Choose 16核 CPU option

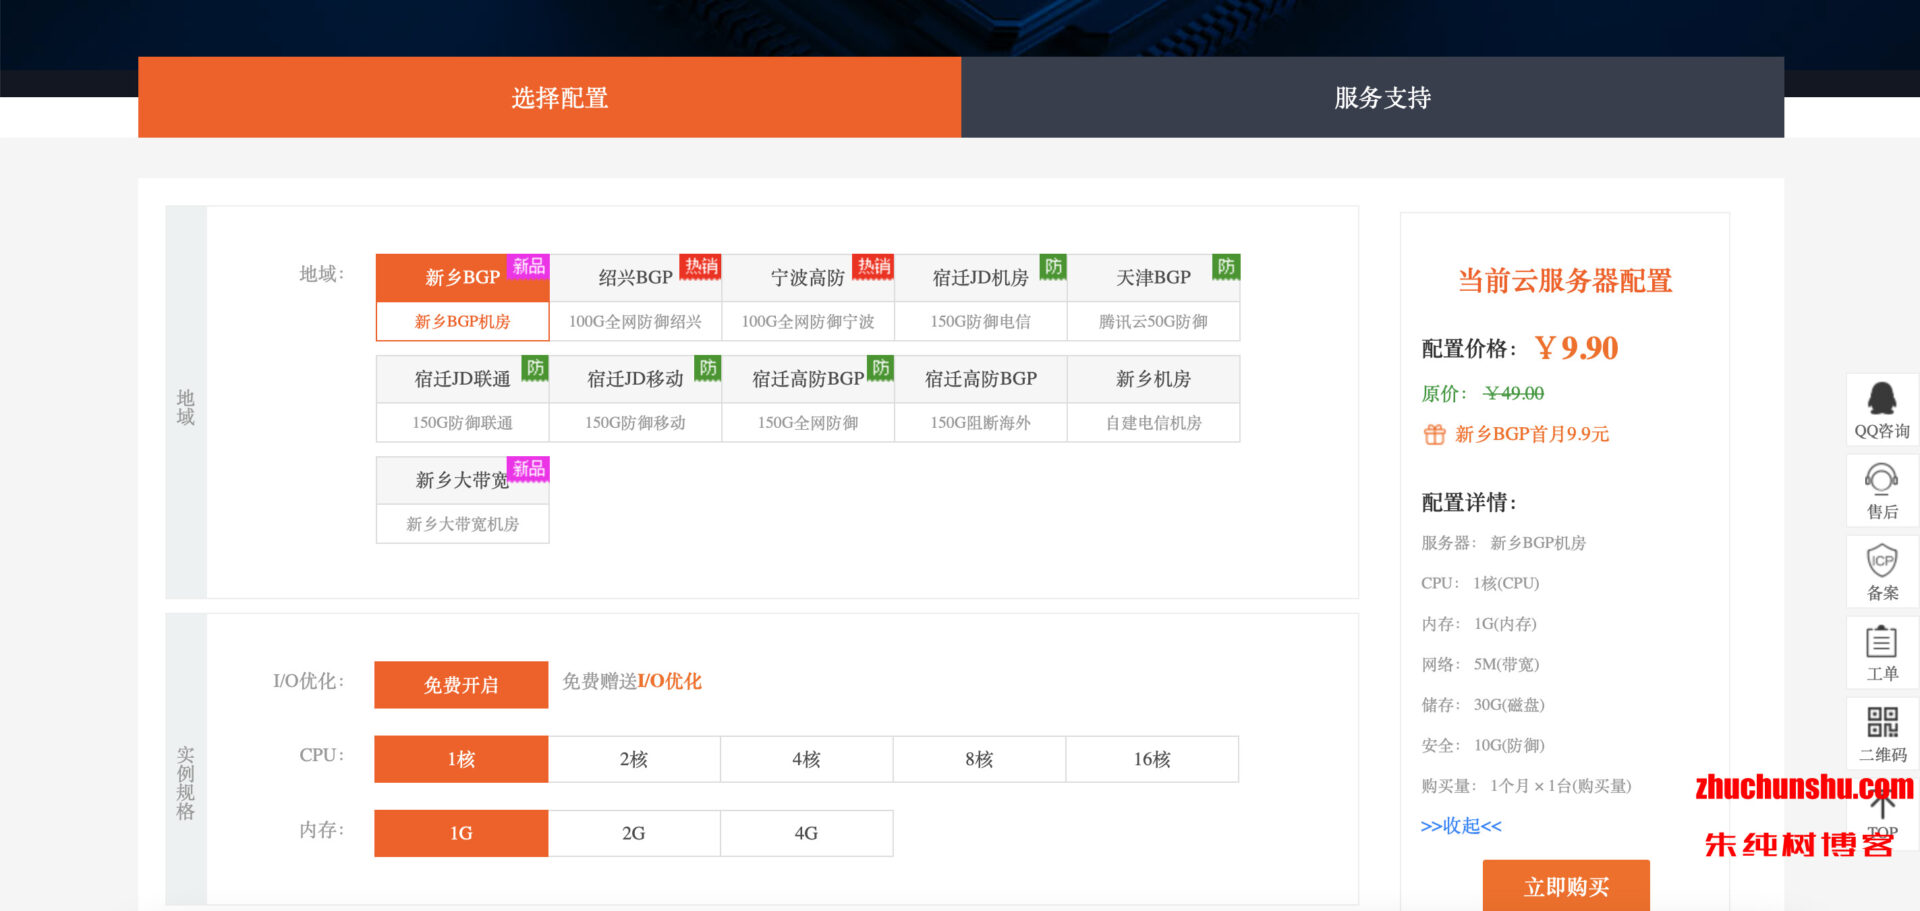pos(1152,759)
